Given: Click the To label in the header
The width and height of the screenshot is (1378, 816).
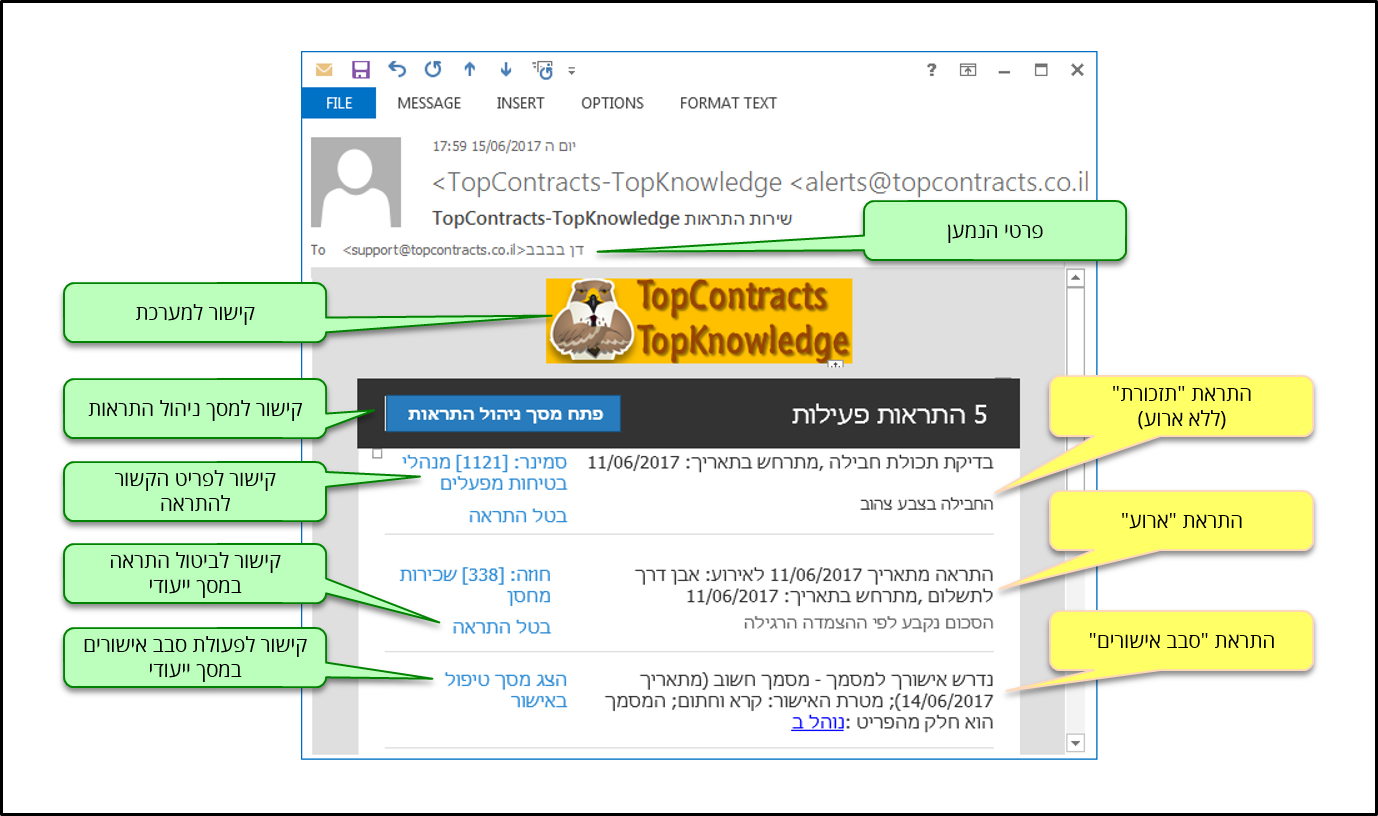Looking at the screenshot, I should pyautogui.click(x=318, y=250).
